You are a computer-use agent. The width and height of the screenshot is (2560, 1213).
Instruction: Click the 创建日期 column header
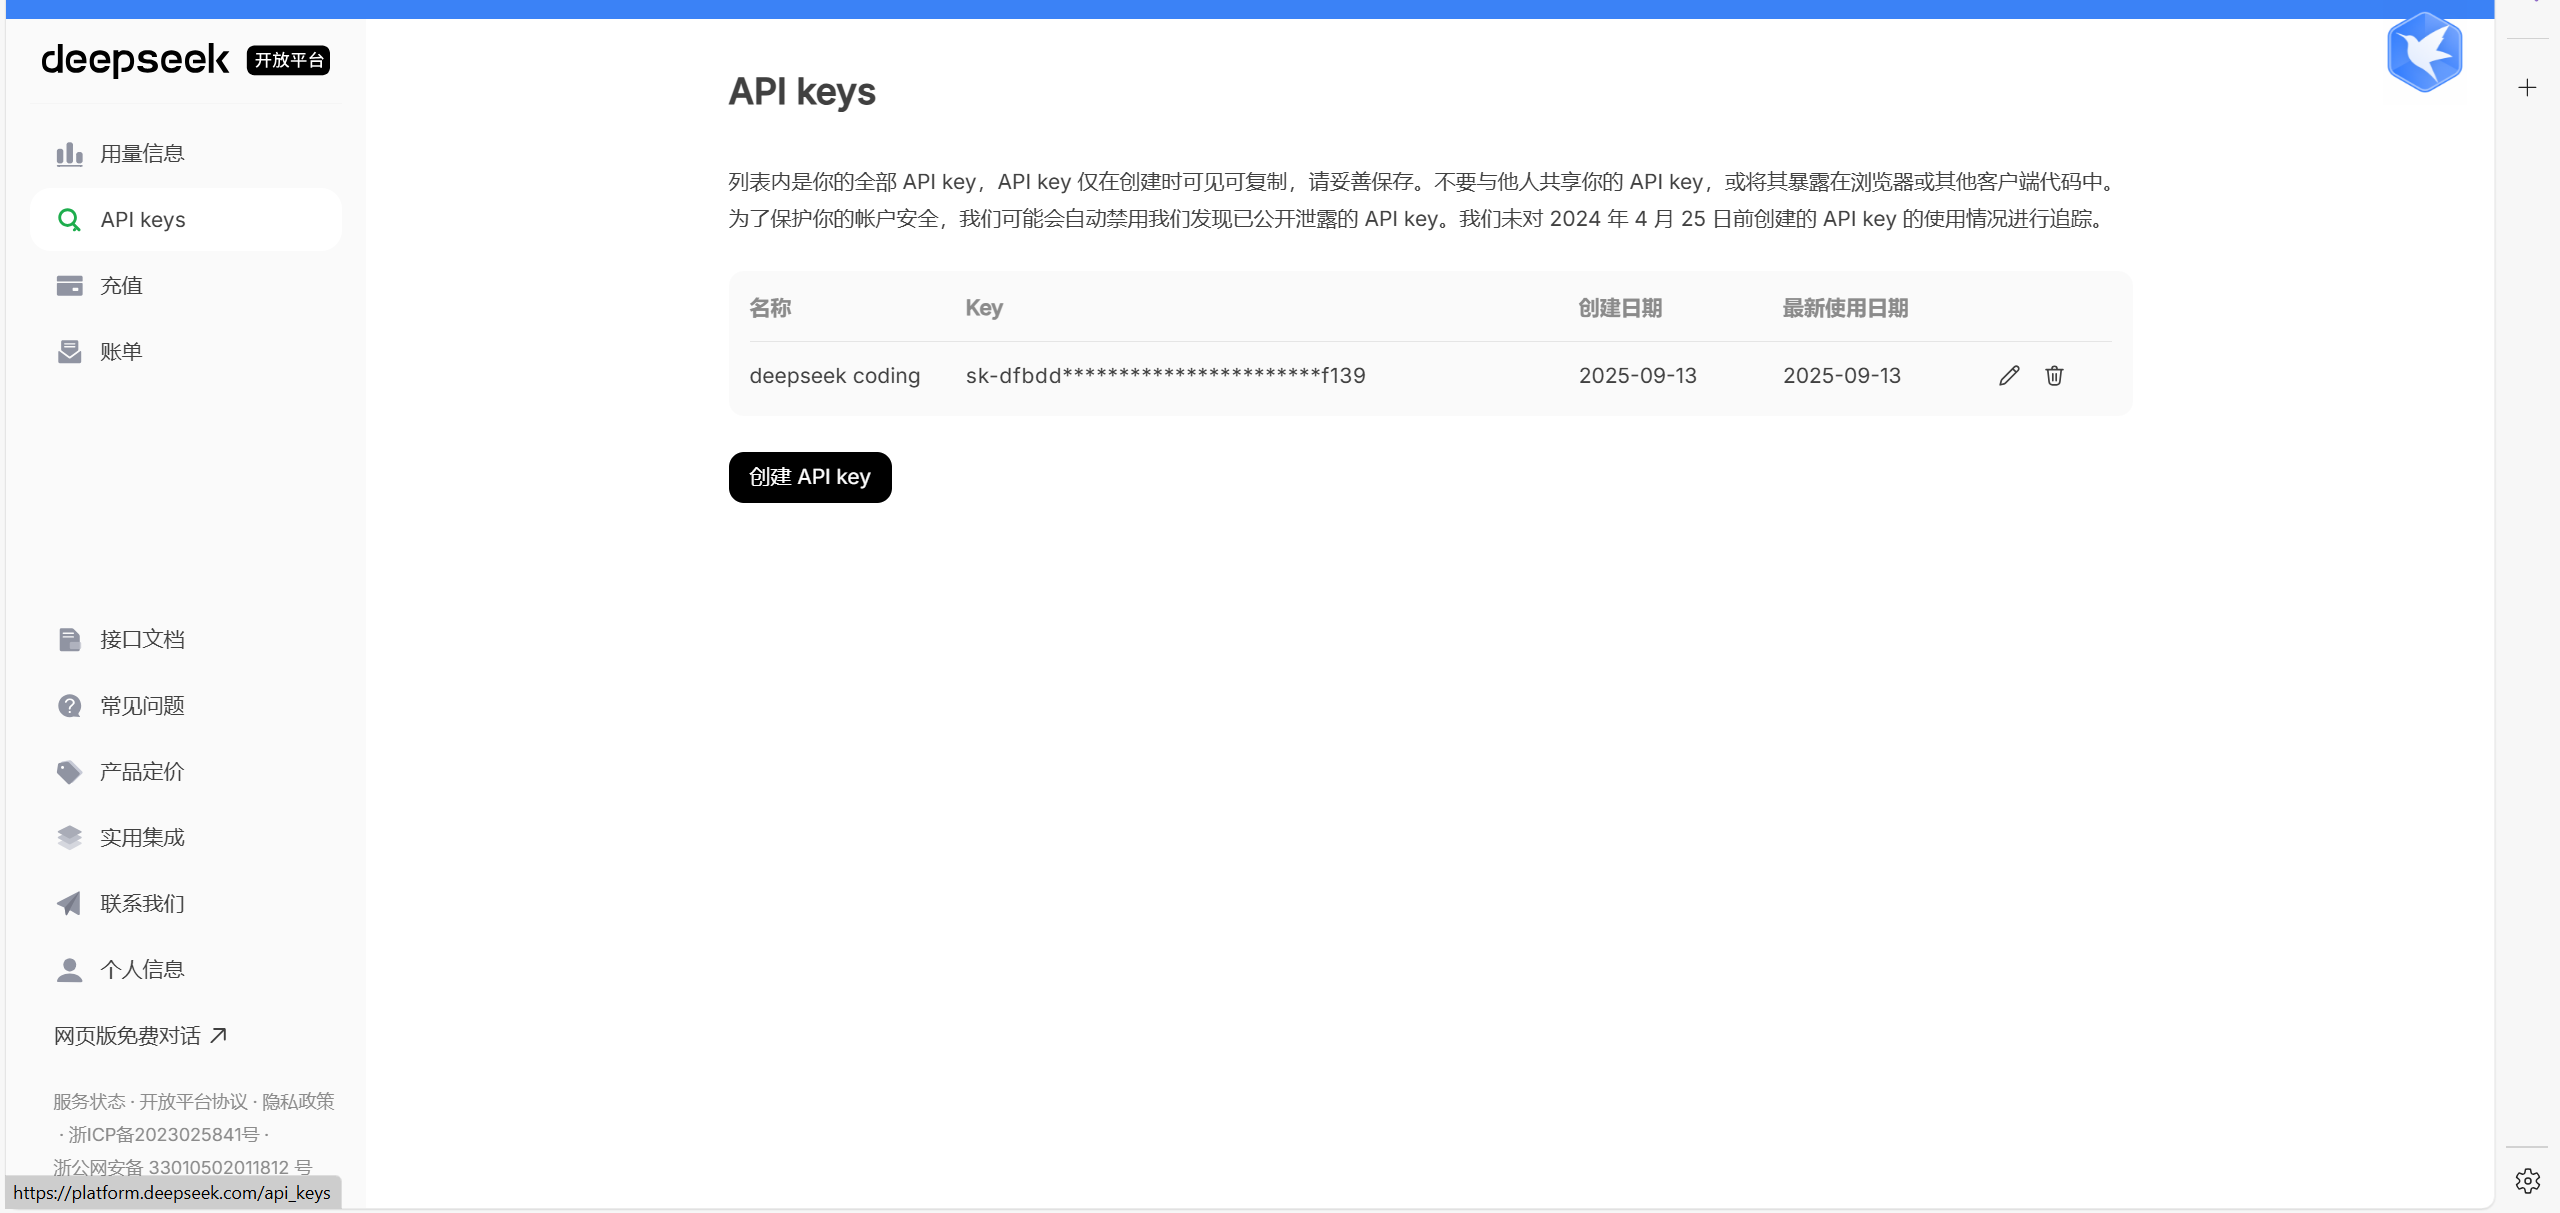pyautogui.click(x=1620, y=308)
